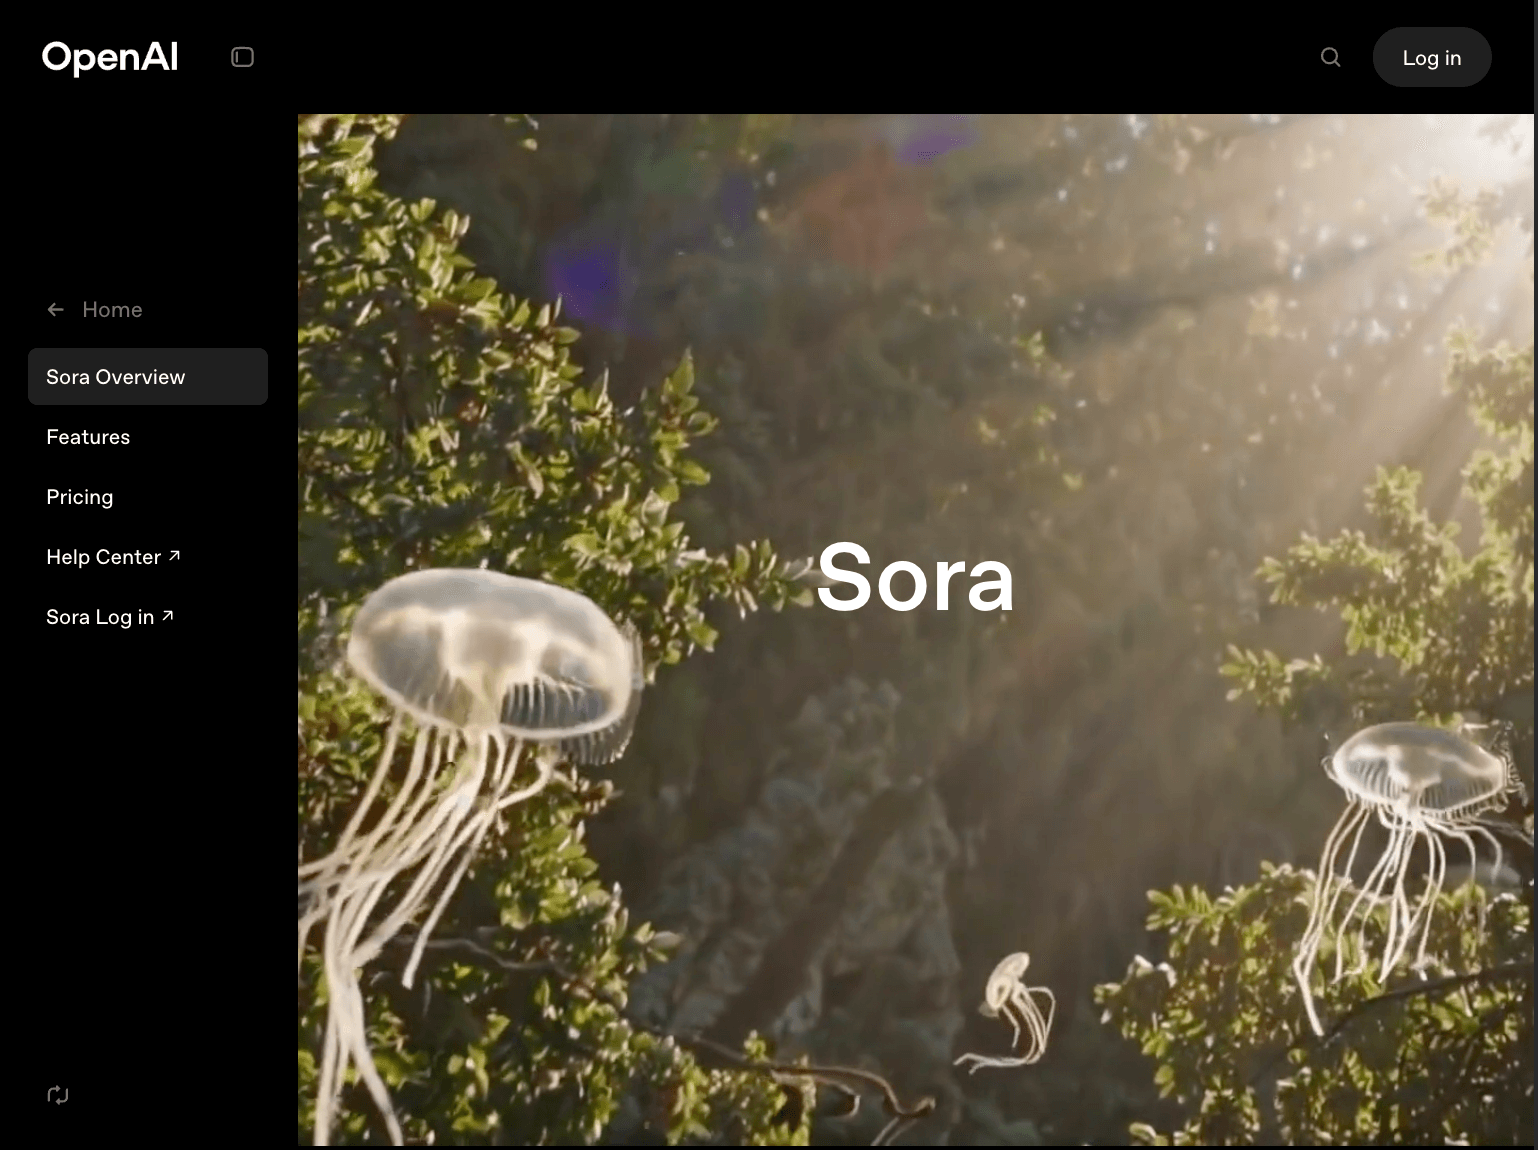Select Sora Overview in the sidebar
Viewport: 1538px width, 1150px height.
point(148,377)
